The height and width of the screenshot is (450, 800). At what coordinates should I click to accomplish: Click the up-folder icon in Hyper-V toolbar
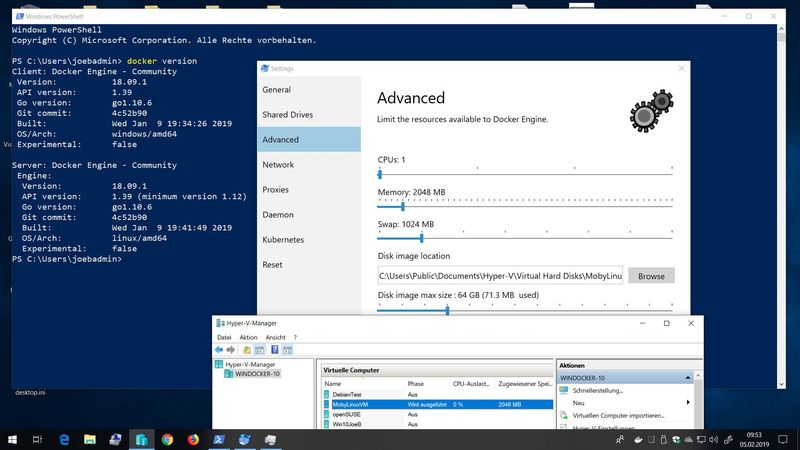tap(247, 350)
